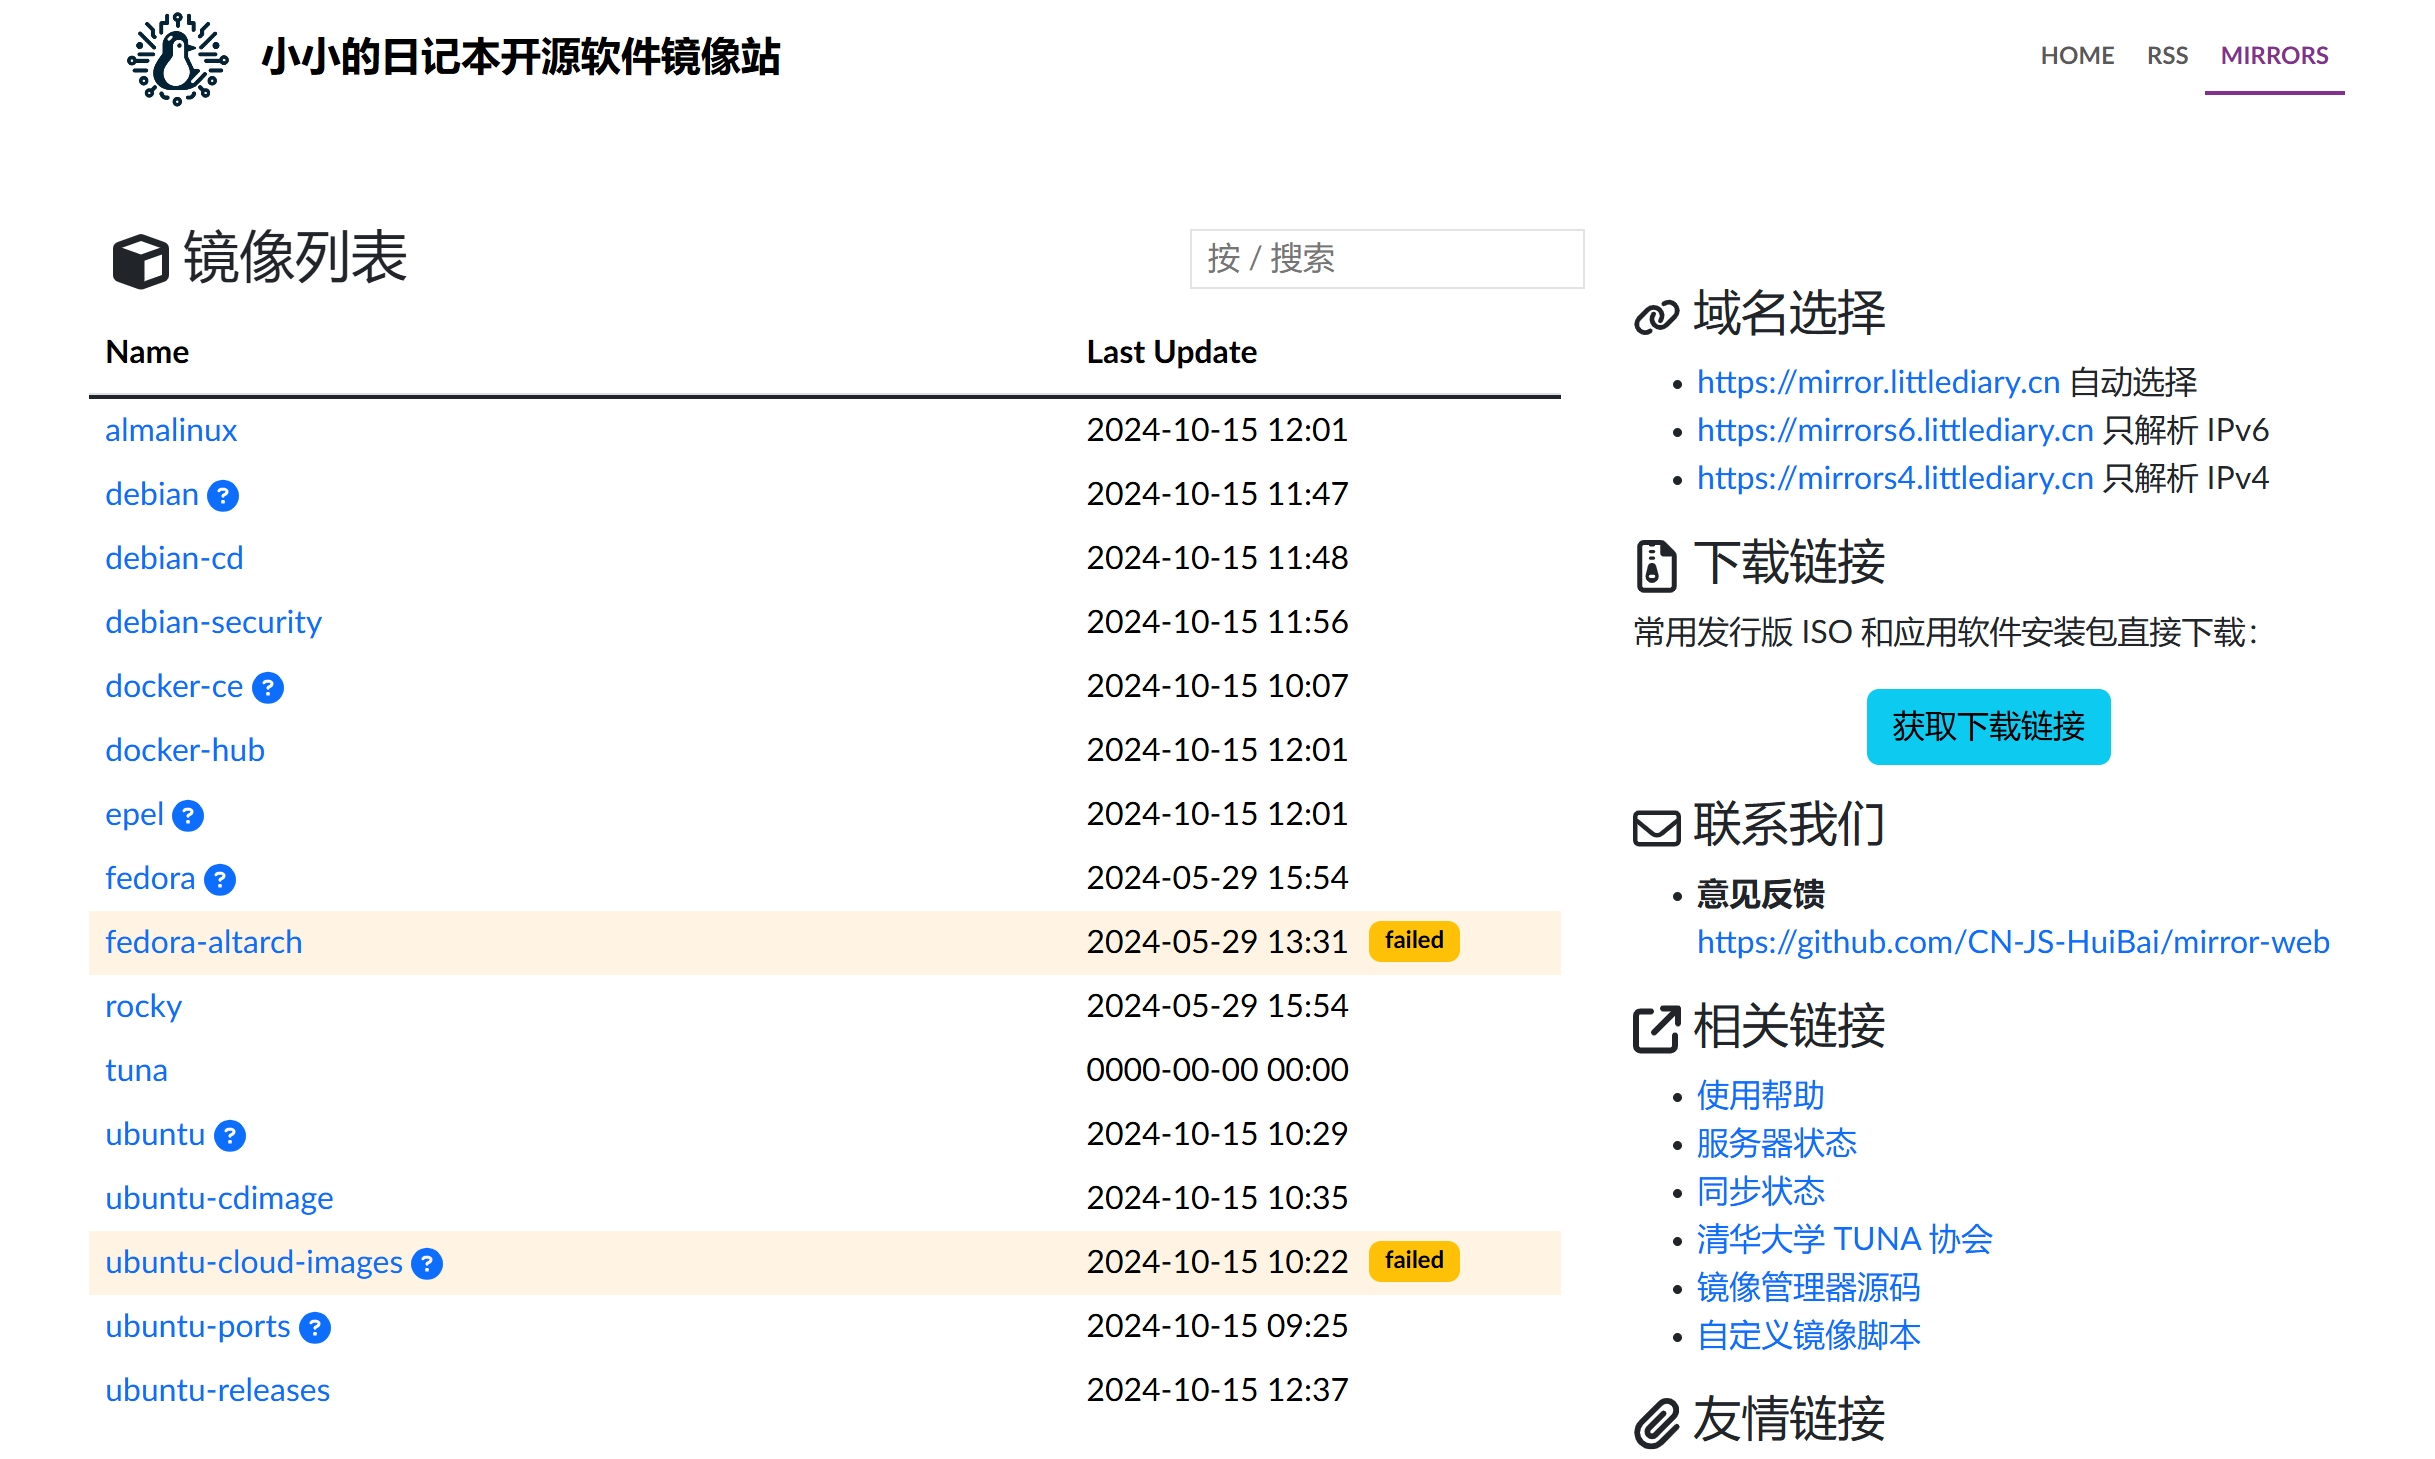Click the 获取下载链接 button
The width and height of the screenshot is (2435, 1459).
[x=1988, y=727]
